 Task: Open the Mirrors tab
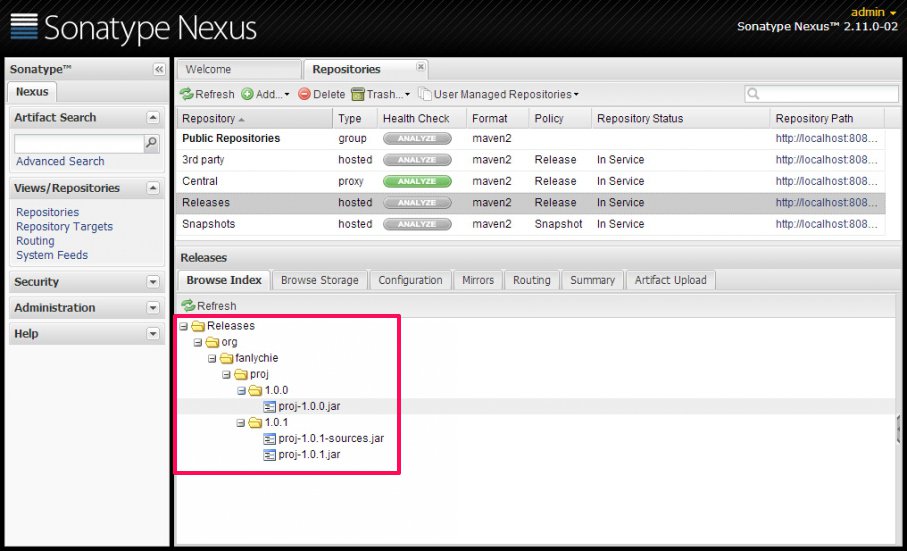(478, 280)
